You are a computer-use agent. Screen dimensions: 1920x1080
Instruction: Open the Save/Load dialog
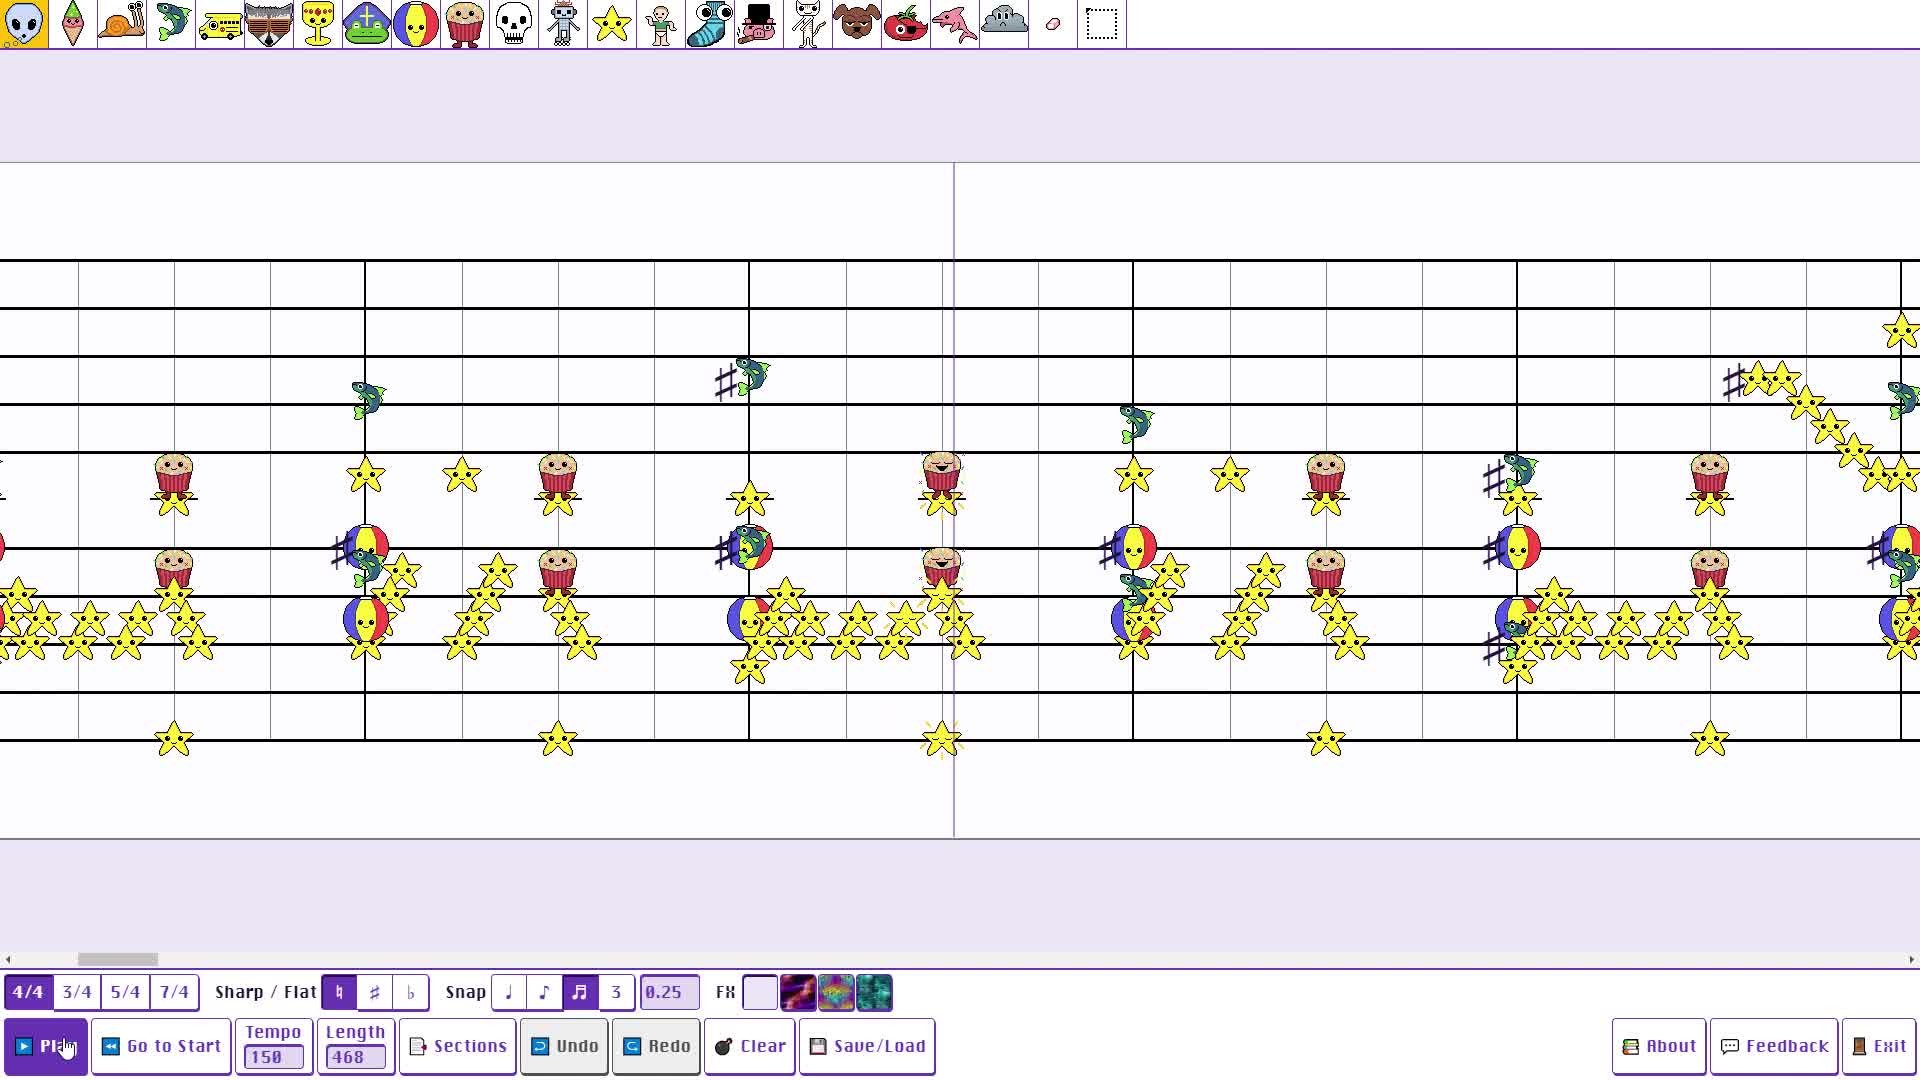[x=867, y=1046]
